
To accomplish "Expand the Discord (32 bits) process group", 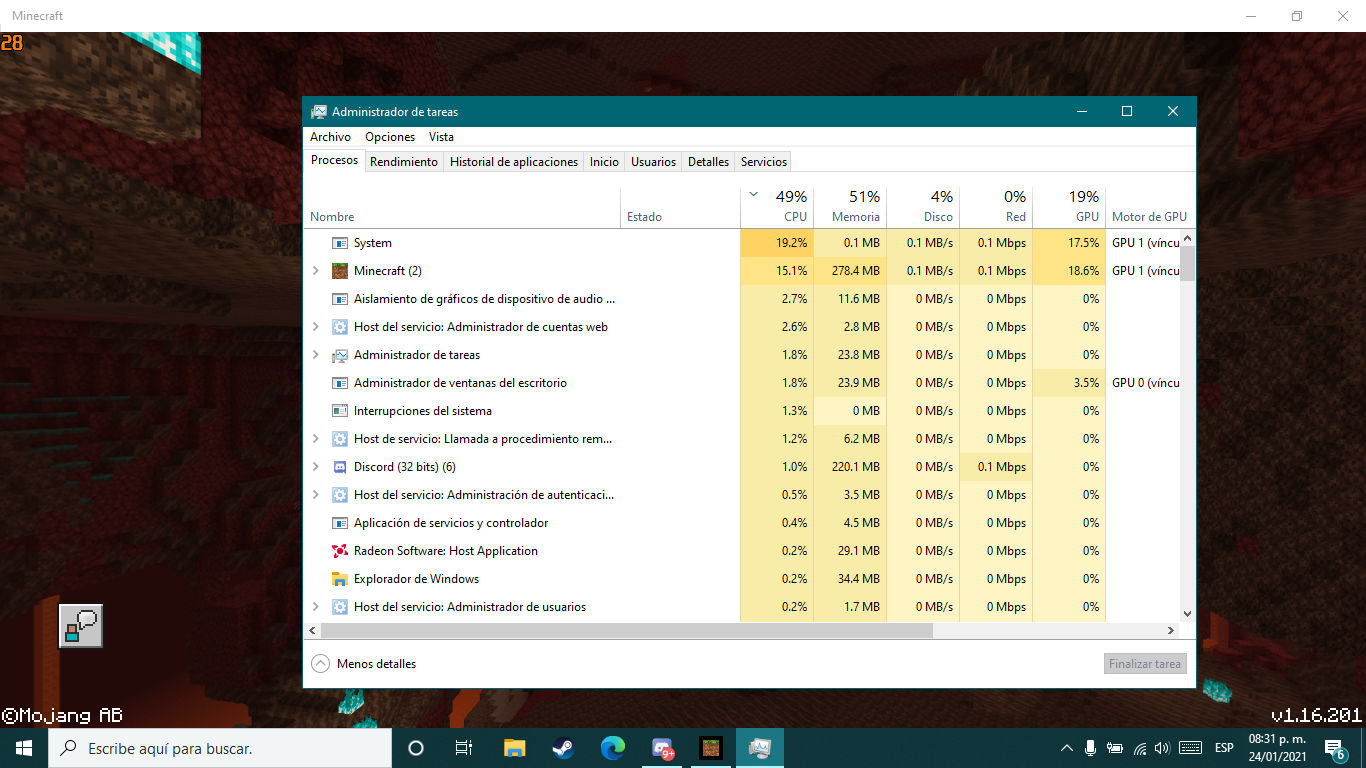I will pyautogui.click(x=316, y=467).
